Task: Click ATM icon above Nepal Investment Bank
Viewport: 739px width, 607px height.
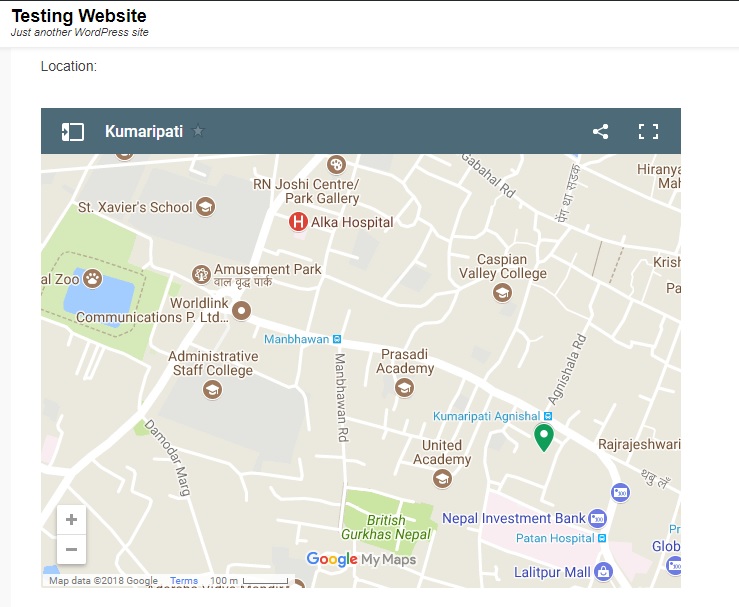Action: (621, 493)
